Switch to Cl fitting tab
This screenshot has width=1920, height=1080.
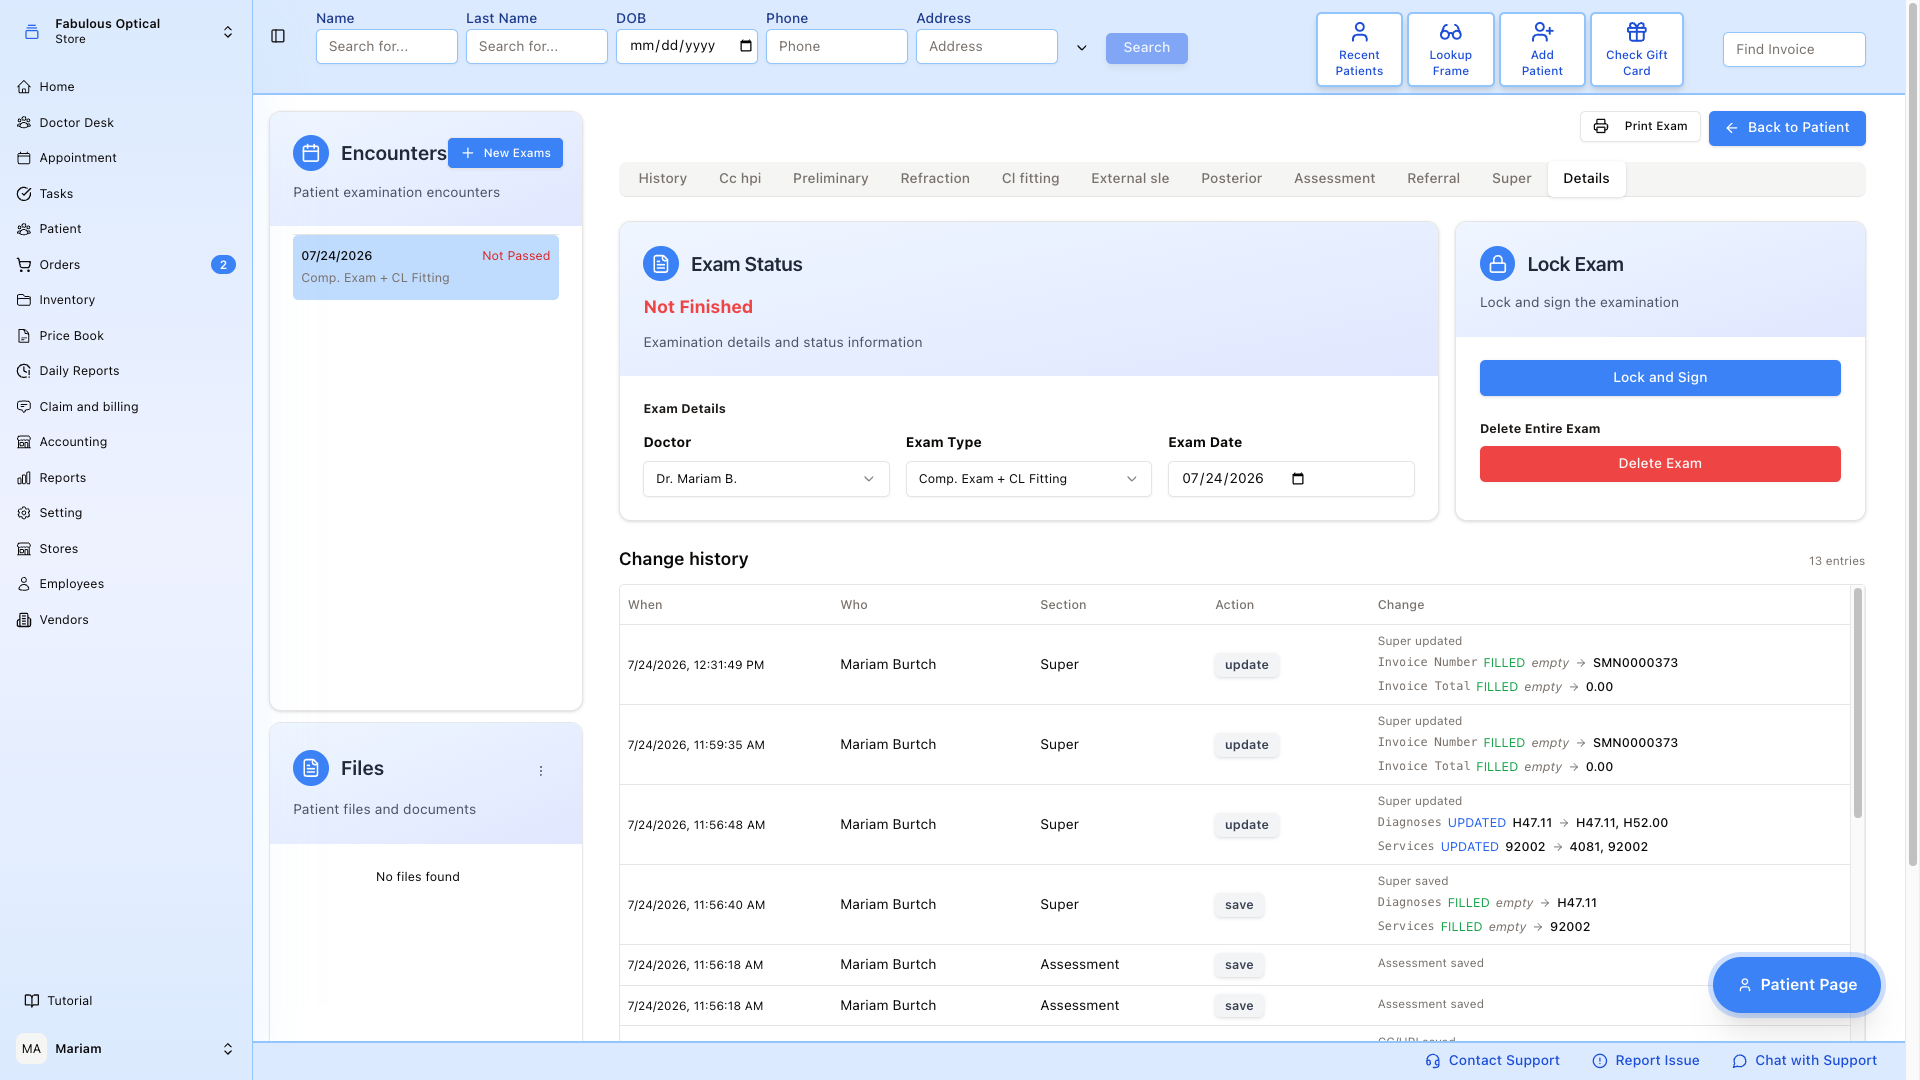point(1030,179)
